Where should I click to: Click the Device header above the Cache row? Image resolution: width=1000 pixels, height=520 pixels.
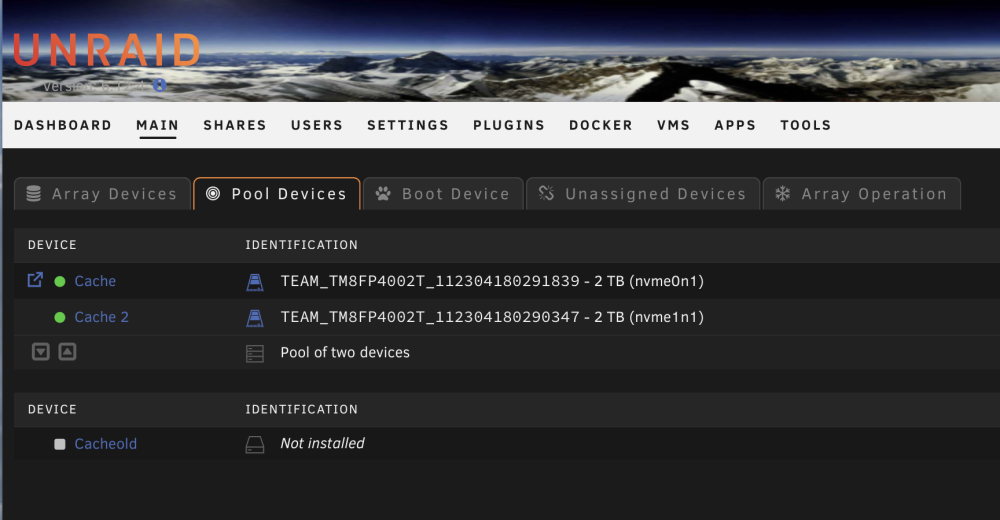[52, 245]
